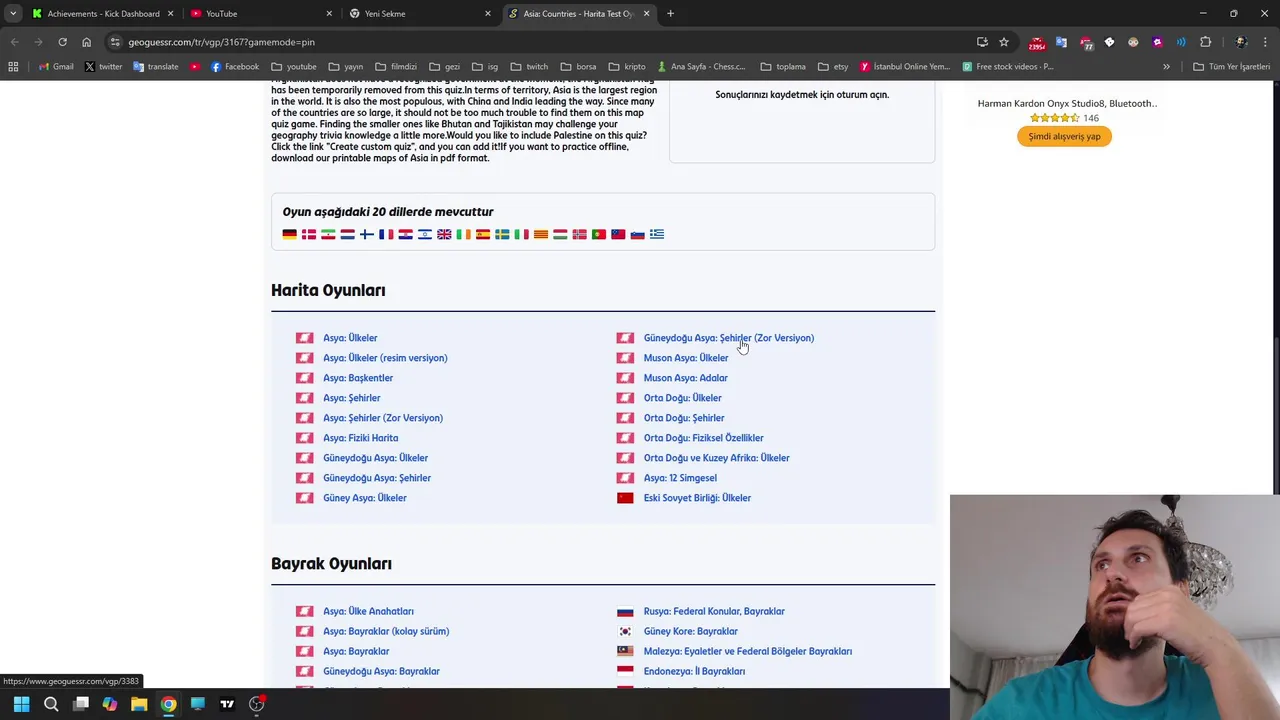Go to the browser home page icon
This screenshot has height=720, width=1280.
tap(87, 42)
